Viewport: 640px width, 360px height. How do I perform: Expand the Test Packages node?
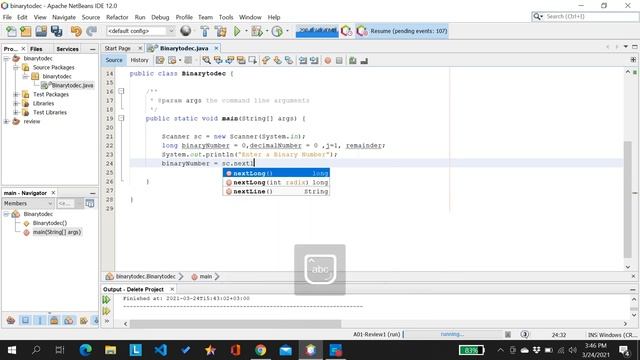(x=16, y=94)
